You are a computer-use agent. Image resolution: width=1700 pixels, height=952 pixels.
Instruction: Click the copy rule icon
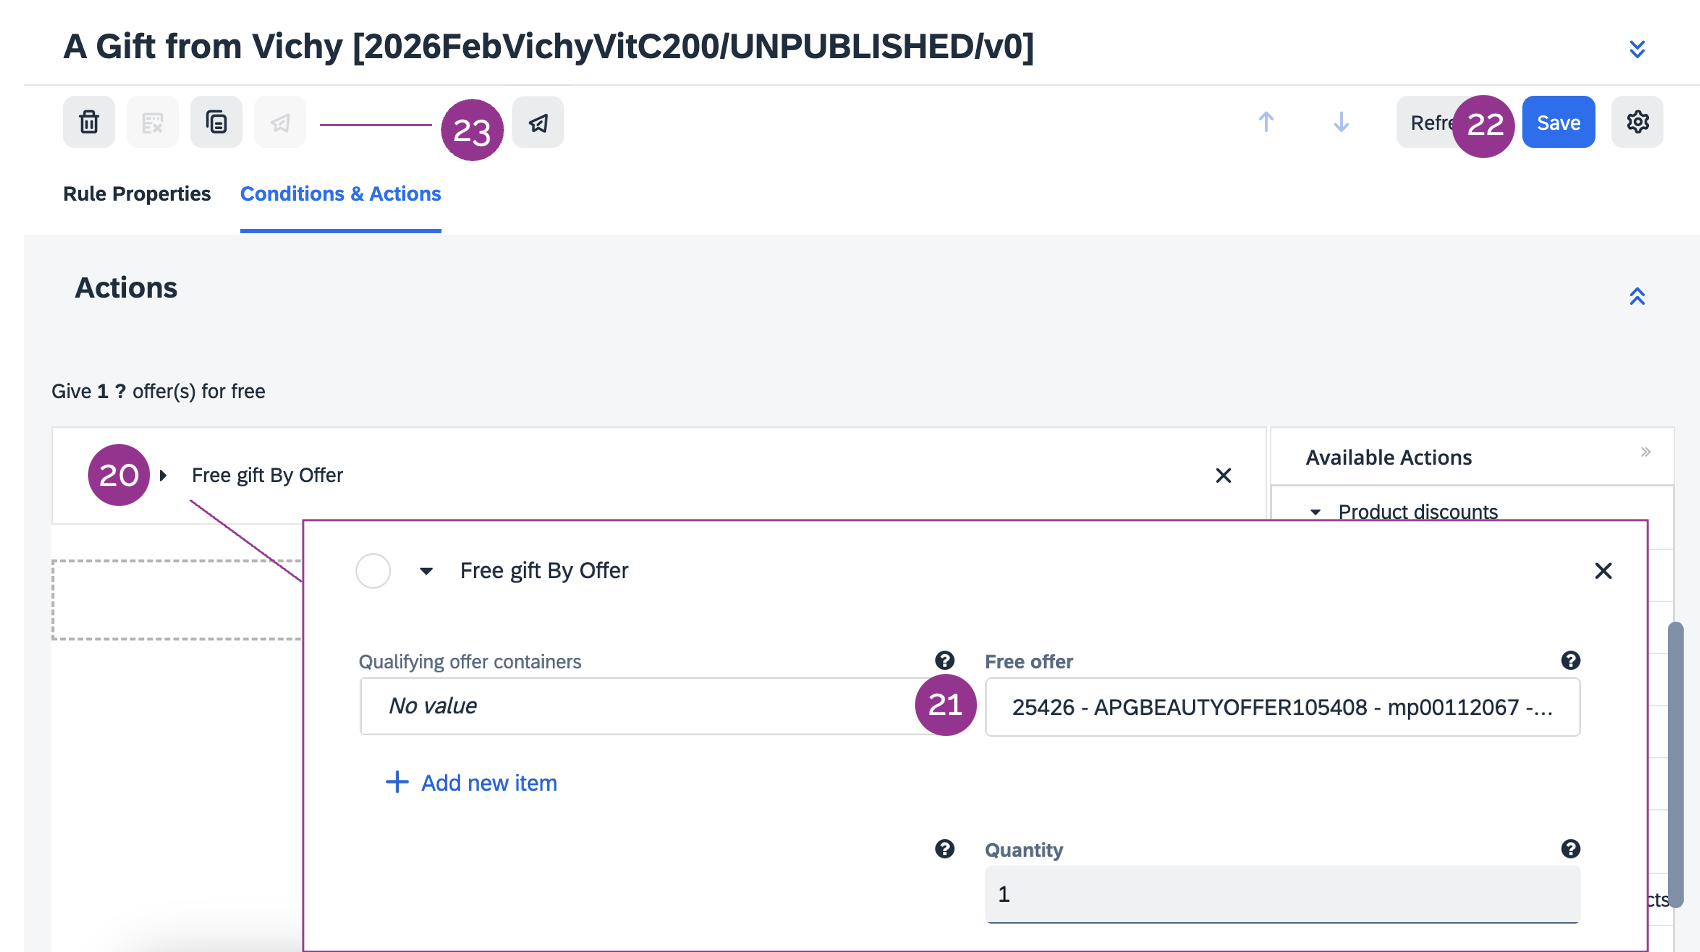pyautogui.click(x=216, y=122)
